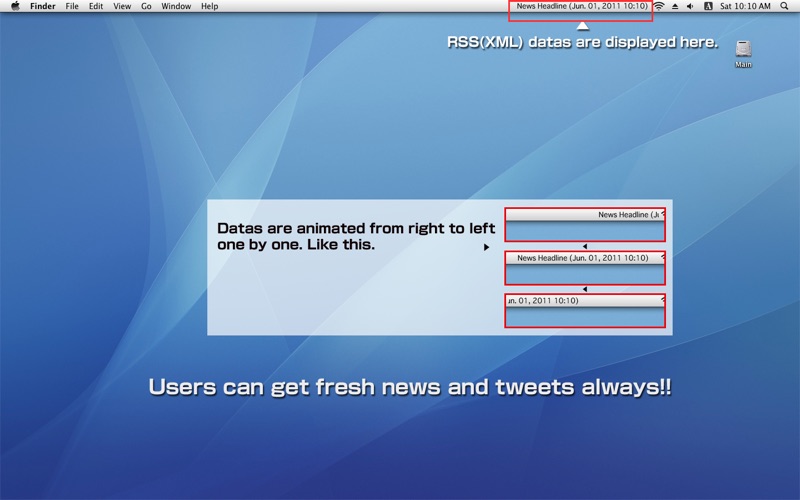800x500 pixels.
Task: Open the Edit menu
Action: pyautogui.click(x=96, y=6)
